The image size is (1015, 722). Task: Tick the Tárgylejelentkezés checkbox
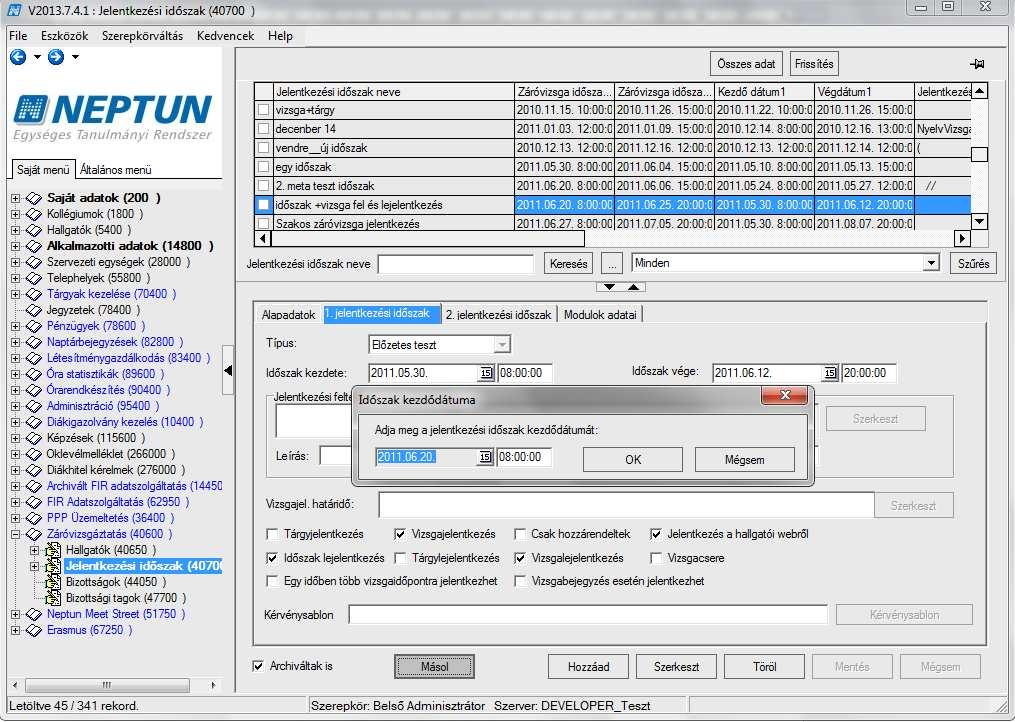point(400,558)
